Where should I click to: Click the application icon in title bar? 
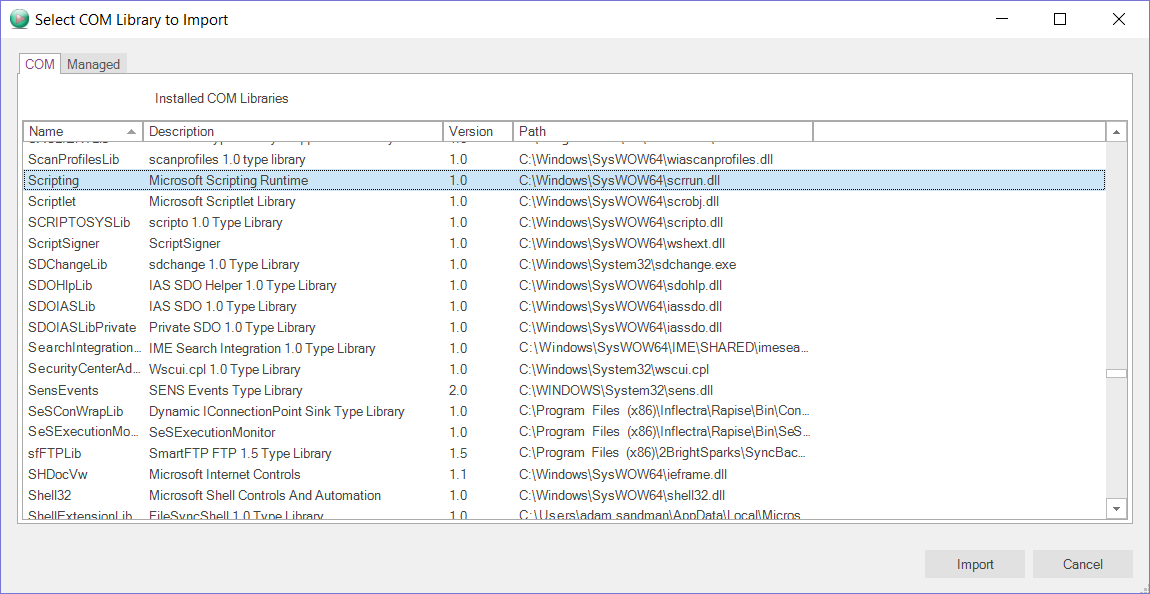pos(18,19)
